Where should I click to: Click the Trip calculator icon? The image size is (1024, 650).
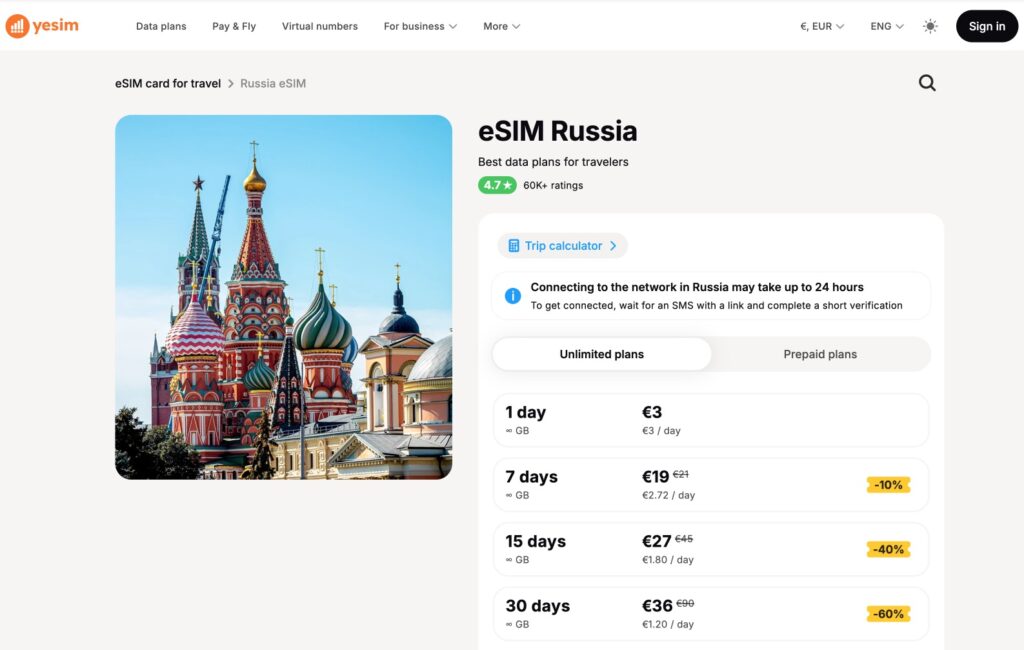(x=514, y=246)
